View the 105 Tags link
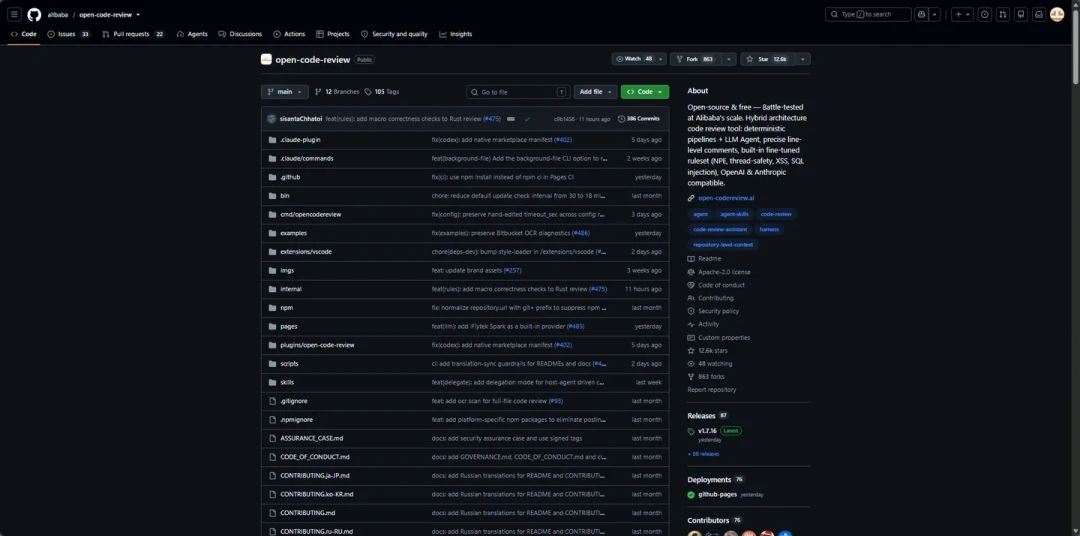Image resolution: width=1080 pixels, height=536 pixels. pyautogui.click(x=382, y=92)
